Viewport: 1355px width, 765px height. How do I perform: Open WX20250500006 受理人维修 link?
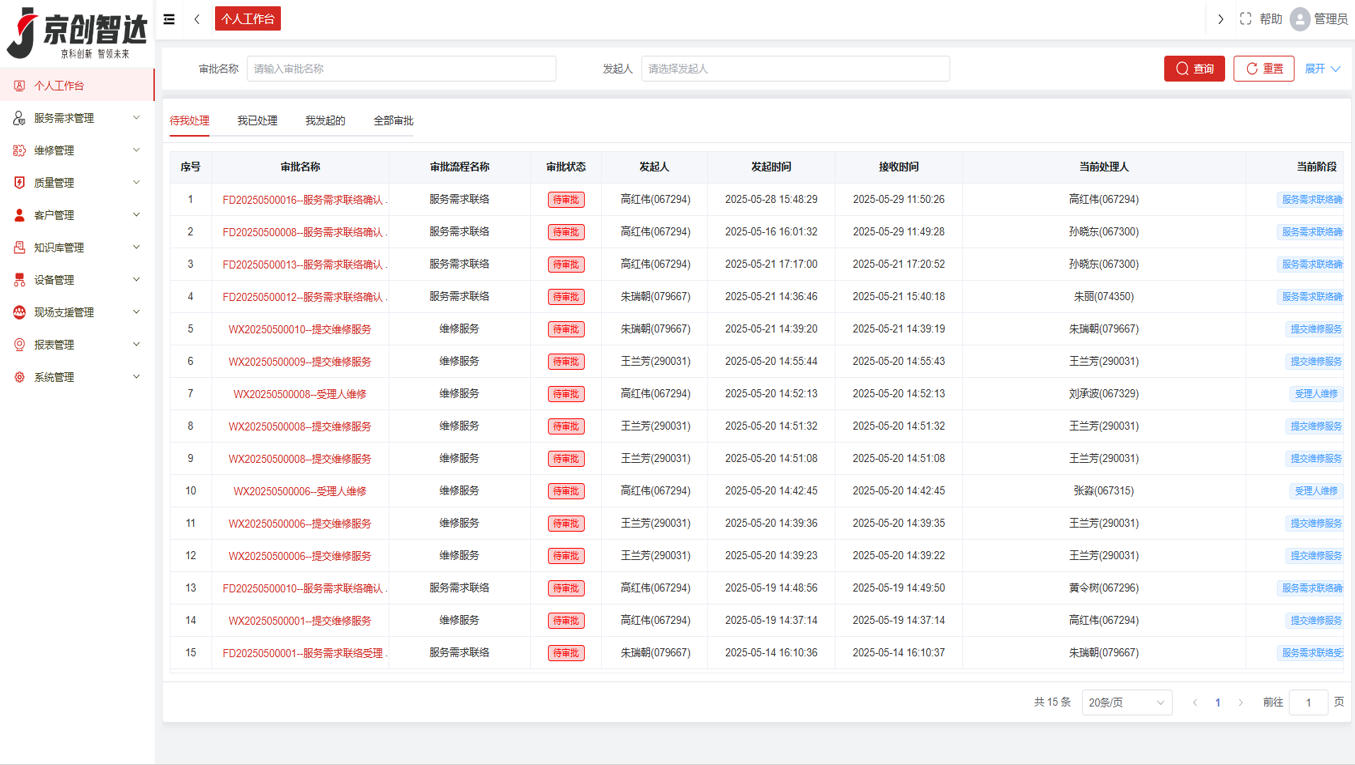[300, 491]
